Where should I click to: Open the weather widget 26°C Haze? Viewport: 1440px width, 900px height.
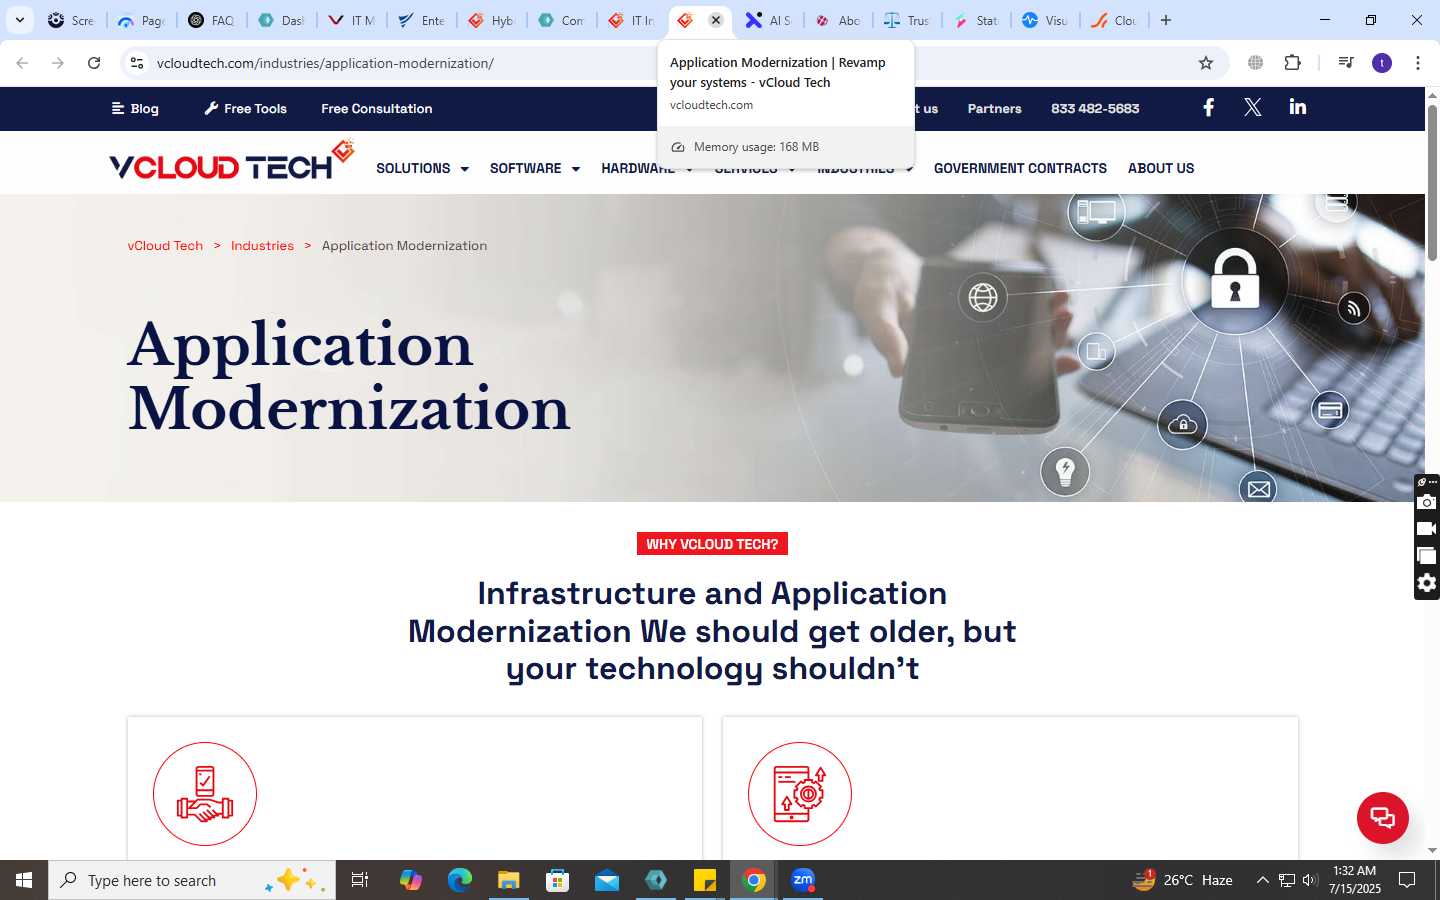click(x=1182, y=880)
